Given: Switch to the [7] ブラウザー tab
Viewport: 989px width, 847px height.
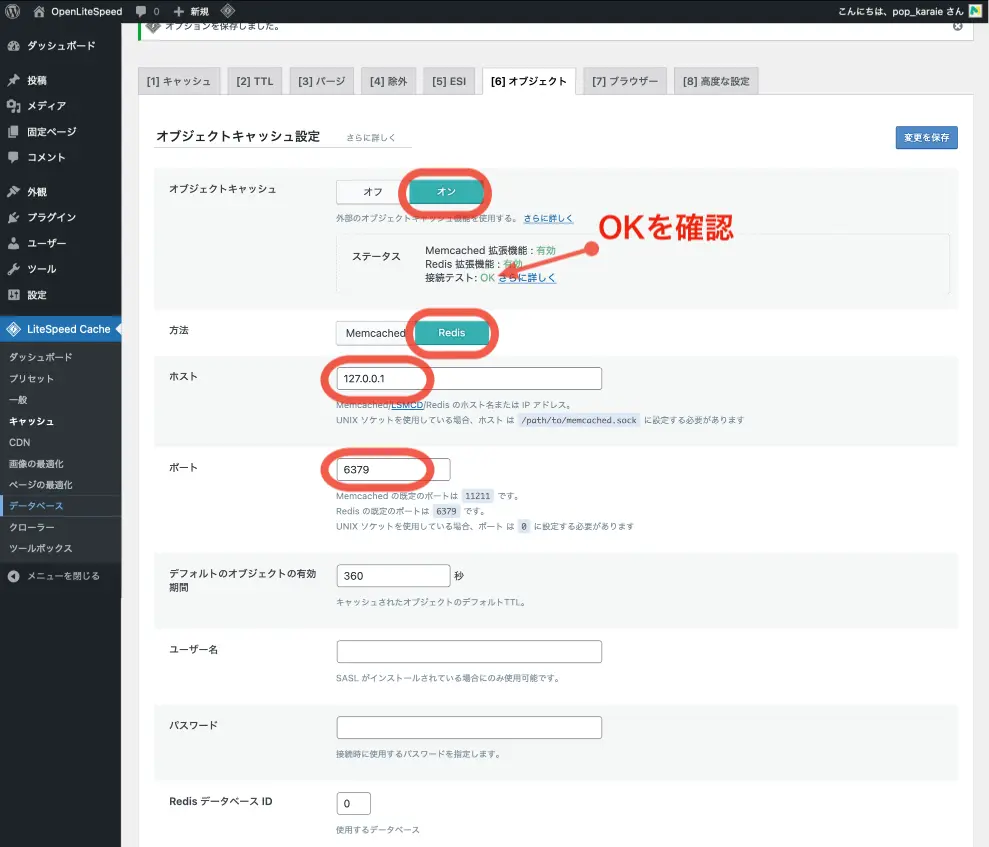Looking at the screenshot, I should point(625,81).
